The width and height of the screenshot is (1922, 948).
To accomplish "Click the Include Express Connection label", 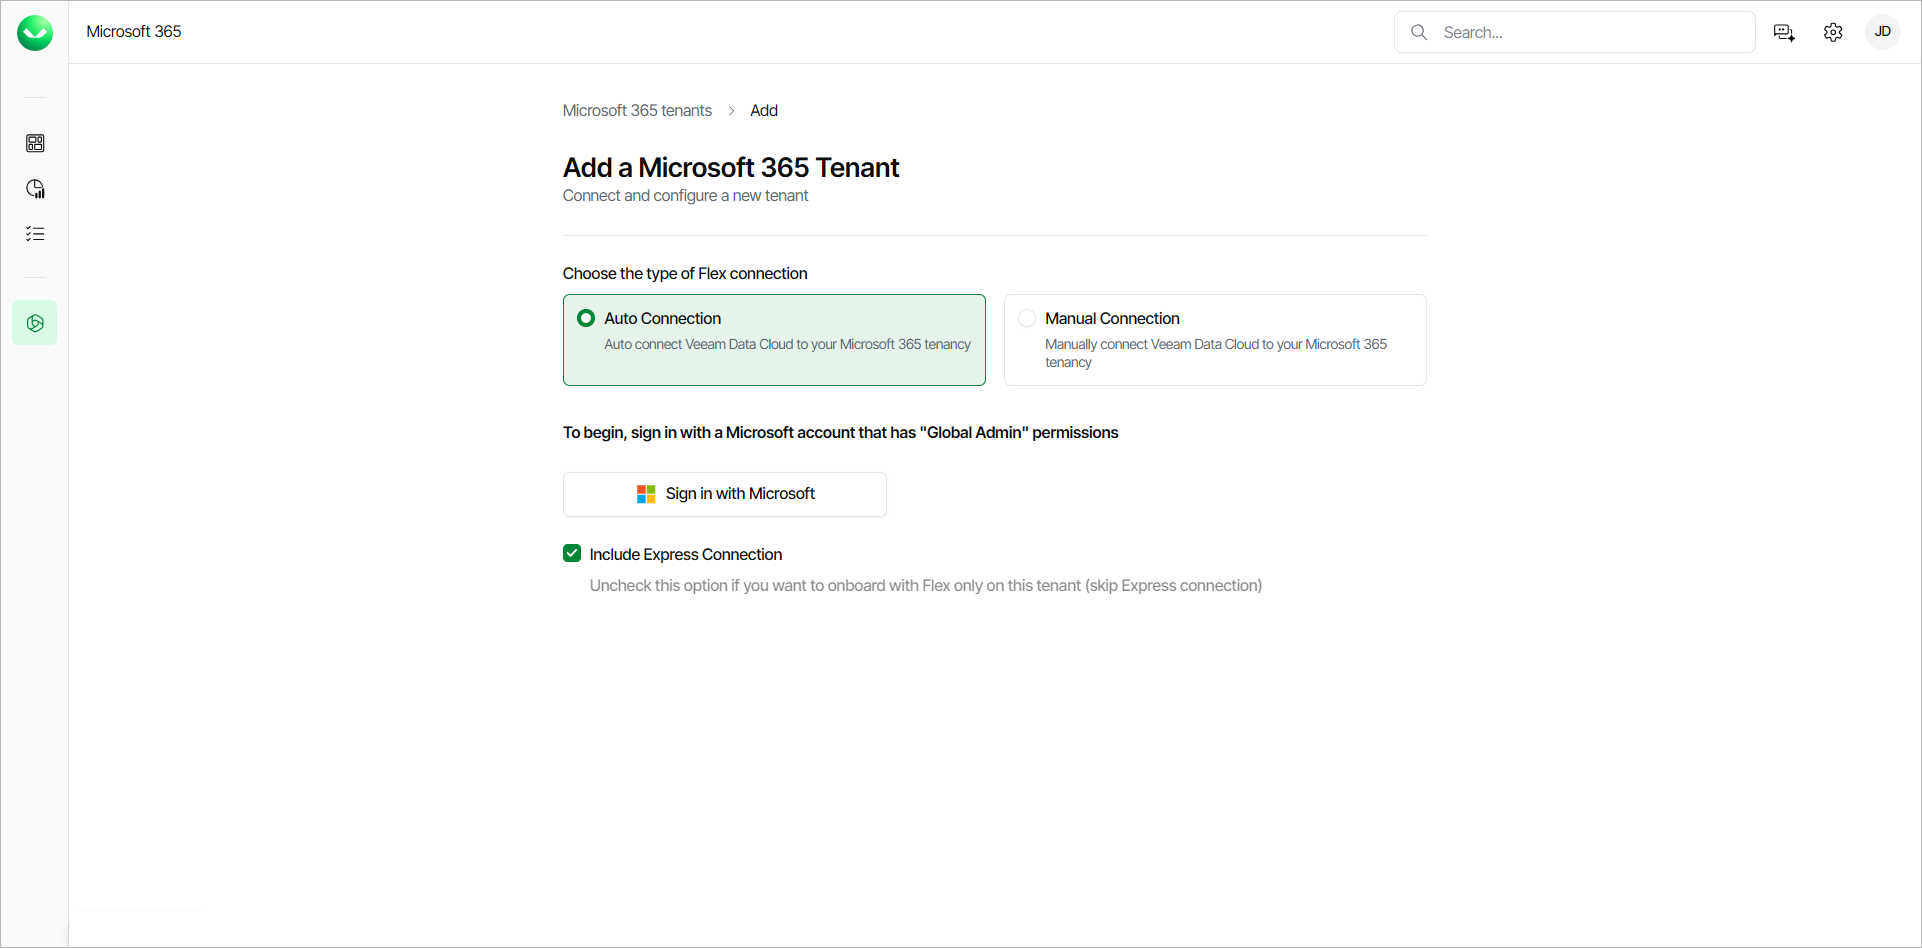I will (686, 554).
